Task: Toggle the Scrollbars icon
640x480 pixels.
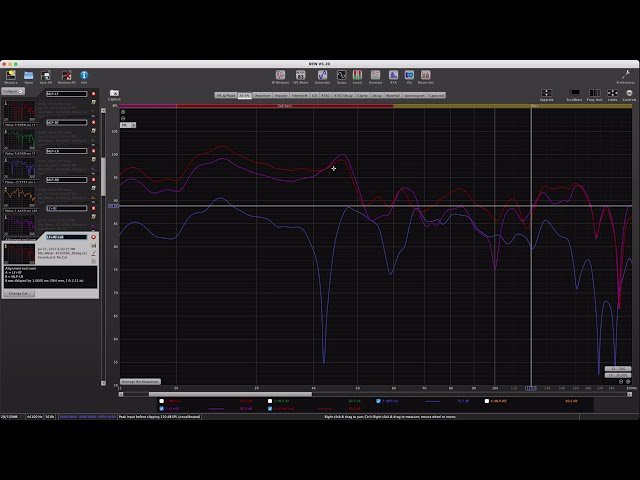Action: [x=574, y=93]
